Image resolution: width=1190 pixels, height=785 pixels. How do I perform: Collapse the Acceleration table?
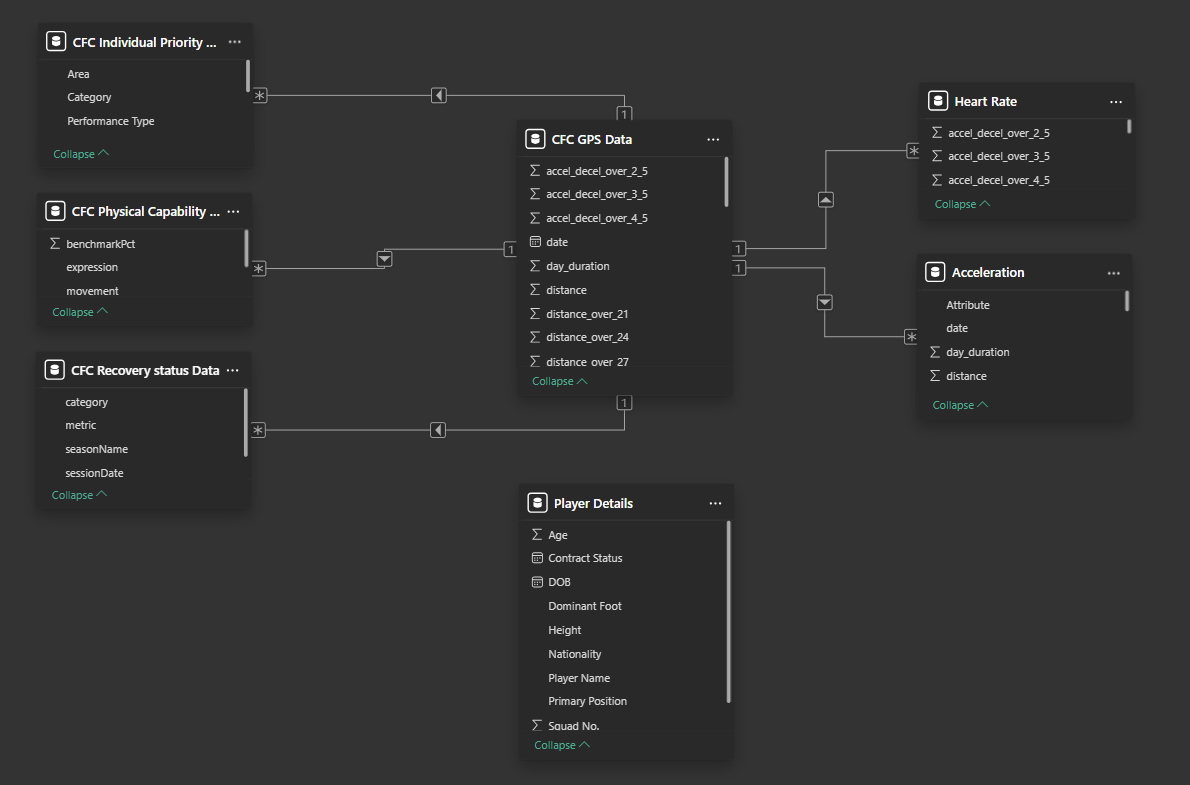pyautogui.click(x=960, y=405)
